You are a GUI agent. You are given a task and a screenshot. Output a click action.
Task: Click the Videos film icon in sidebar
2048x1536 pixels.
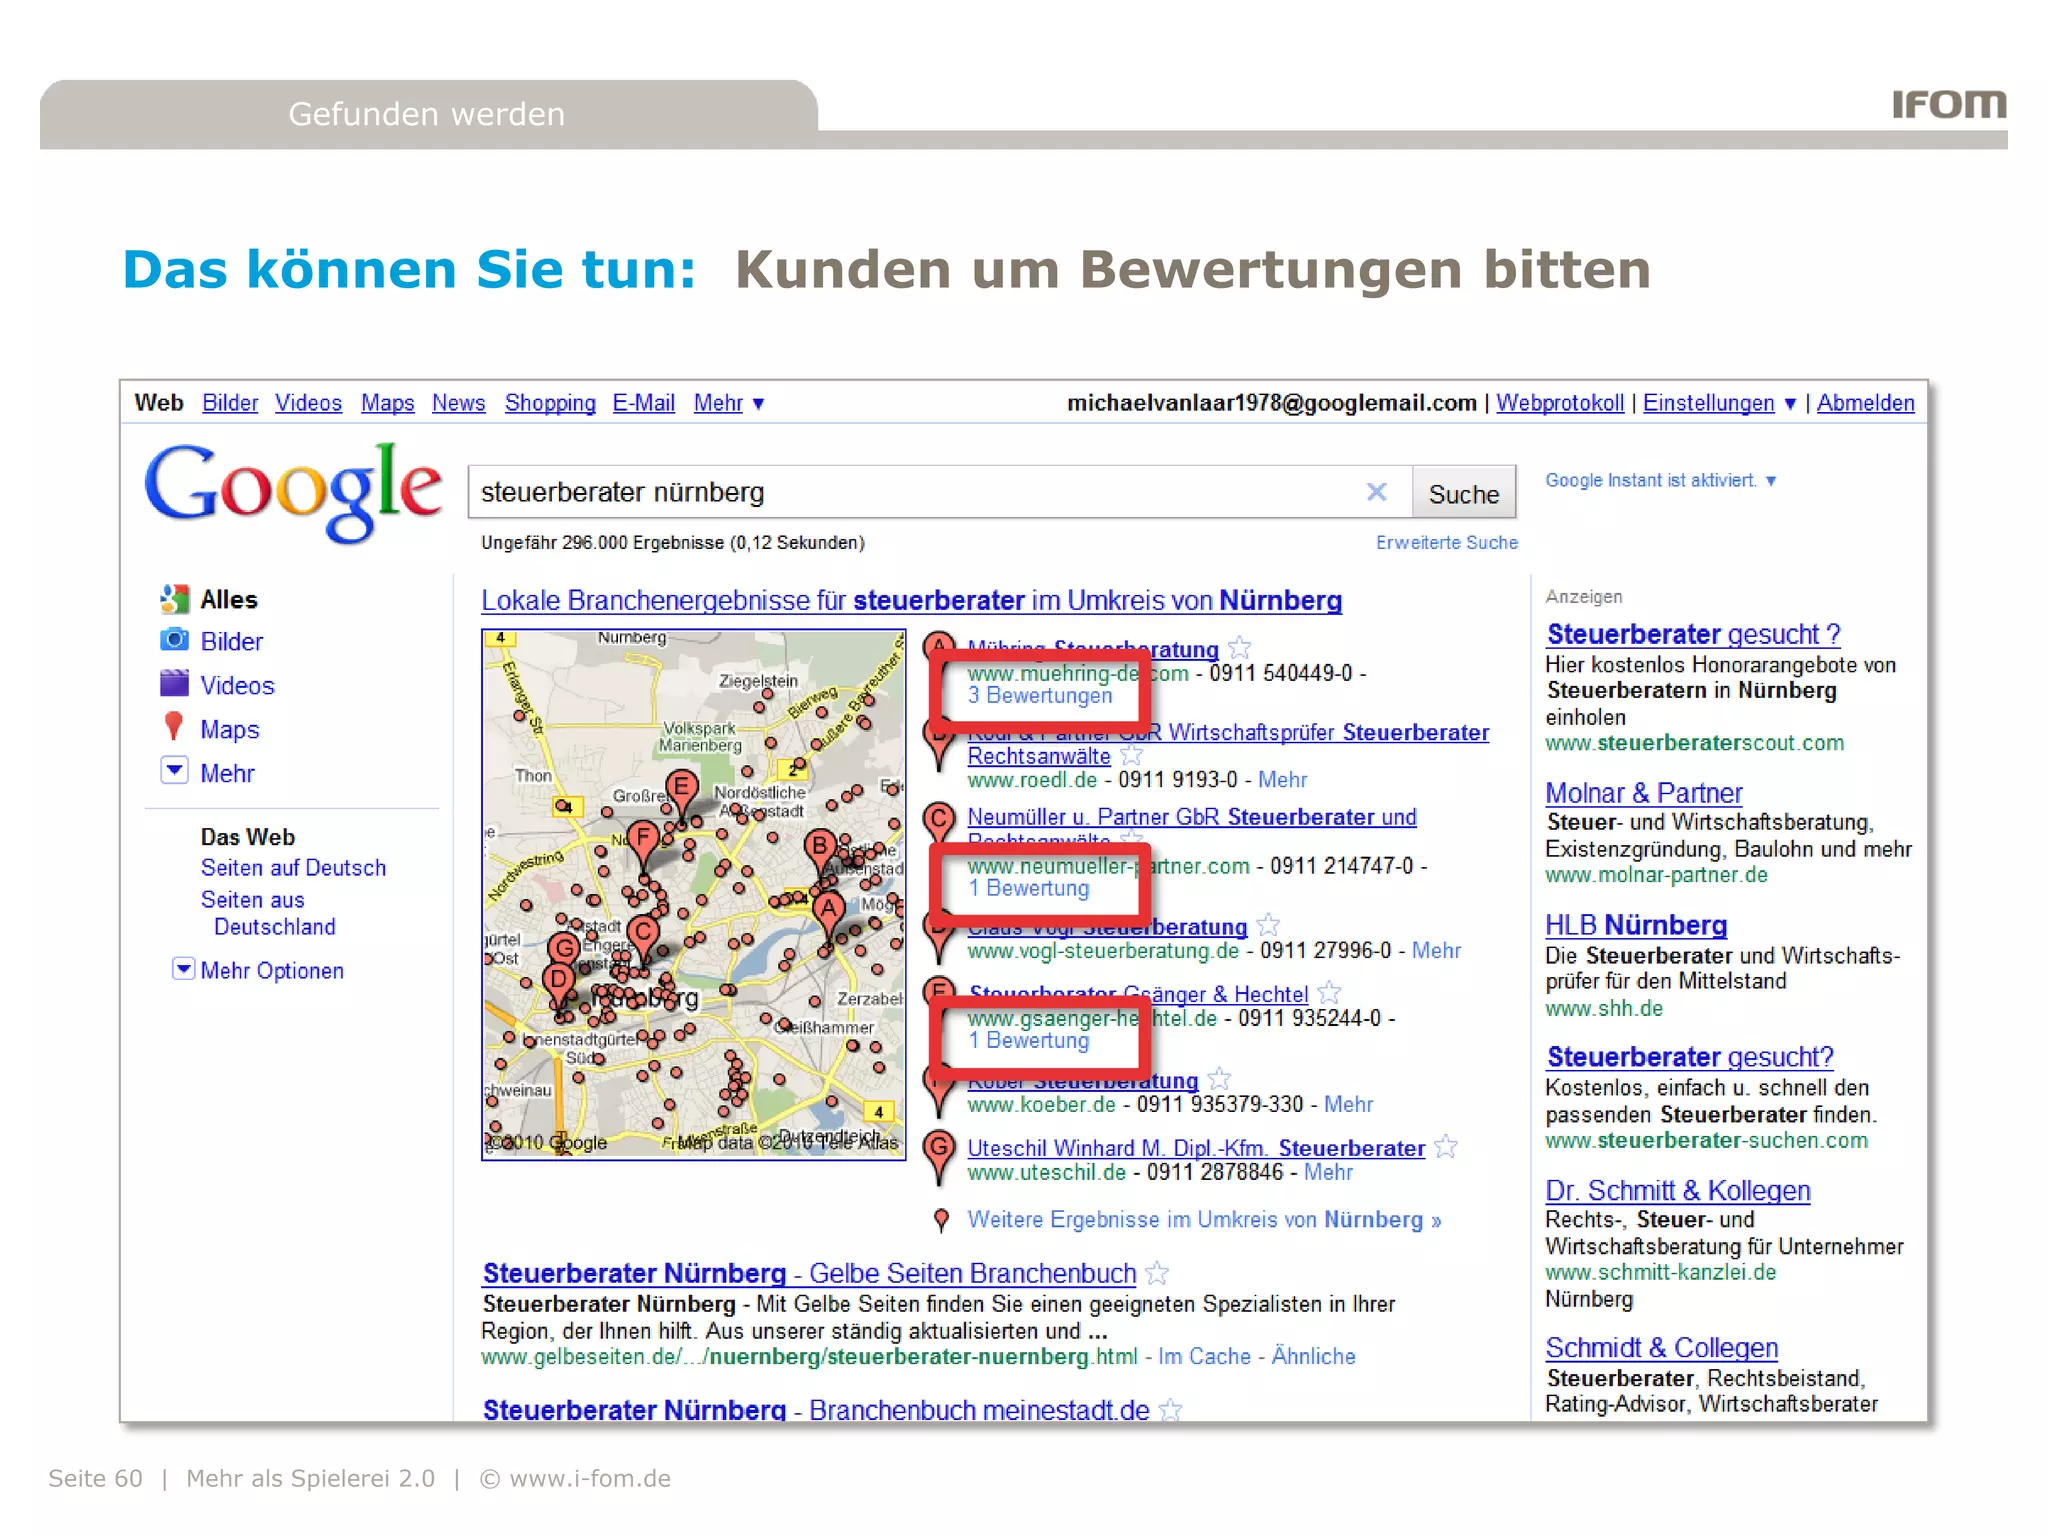(174, 684)
